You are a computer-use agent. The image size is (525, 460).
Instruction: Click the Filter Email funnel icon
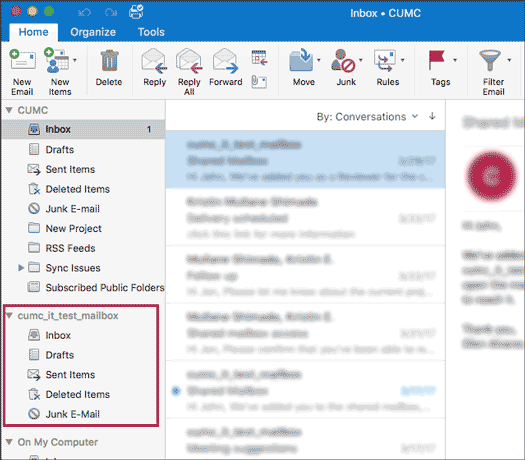[490, 60]
